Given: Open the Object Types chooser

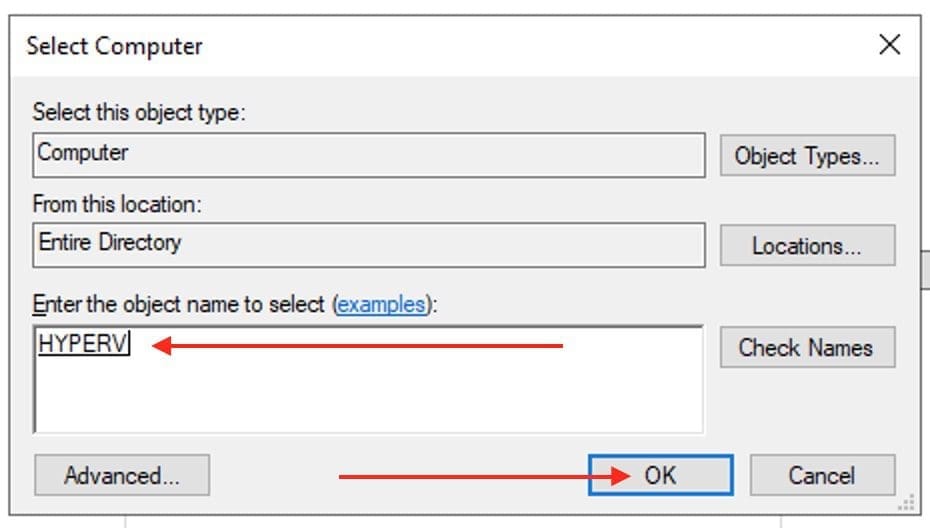Looking at the screenshot, I should pos(807,156).
